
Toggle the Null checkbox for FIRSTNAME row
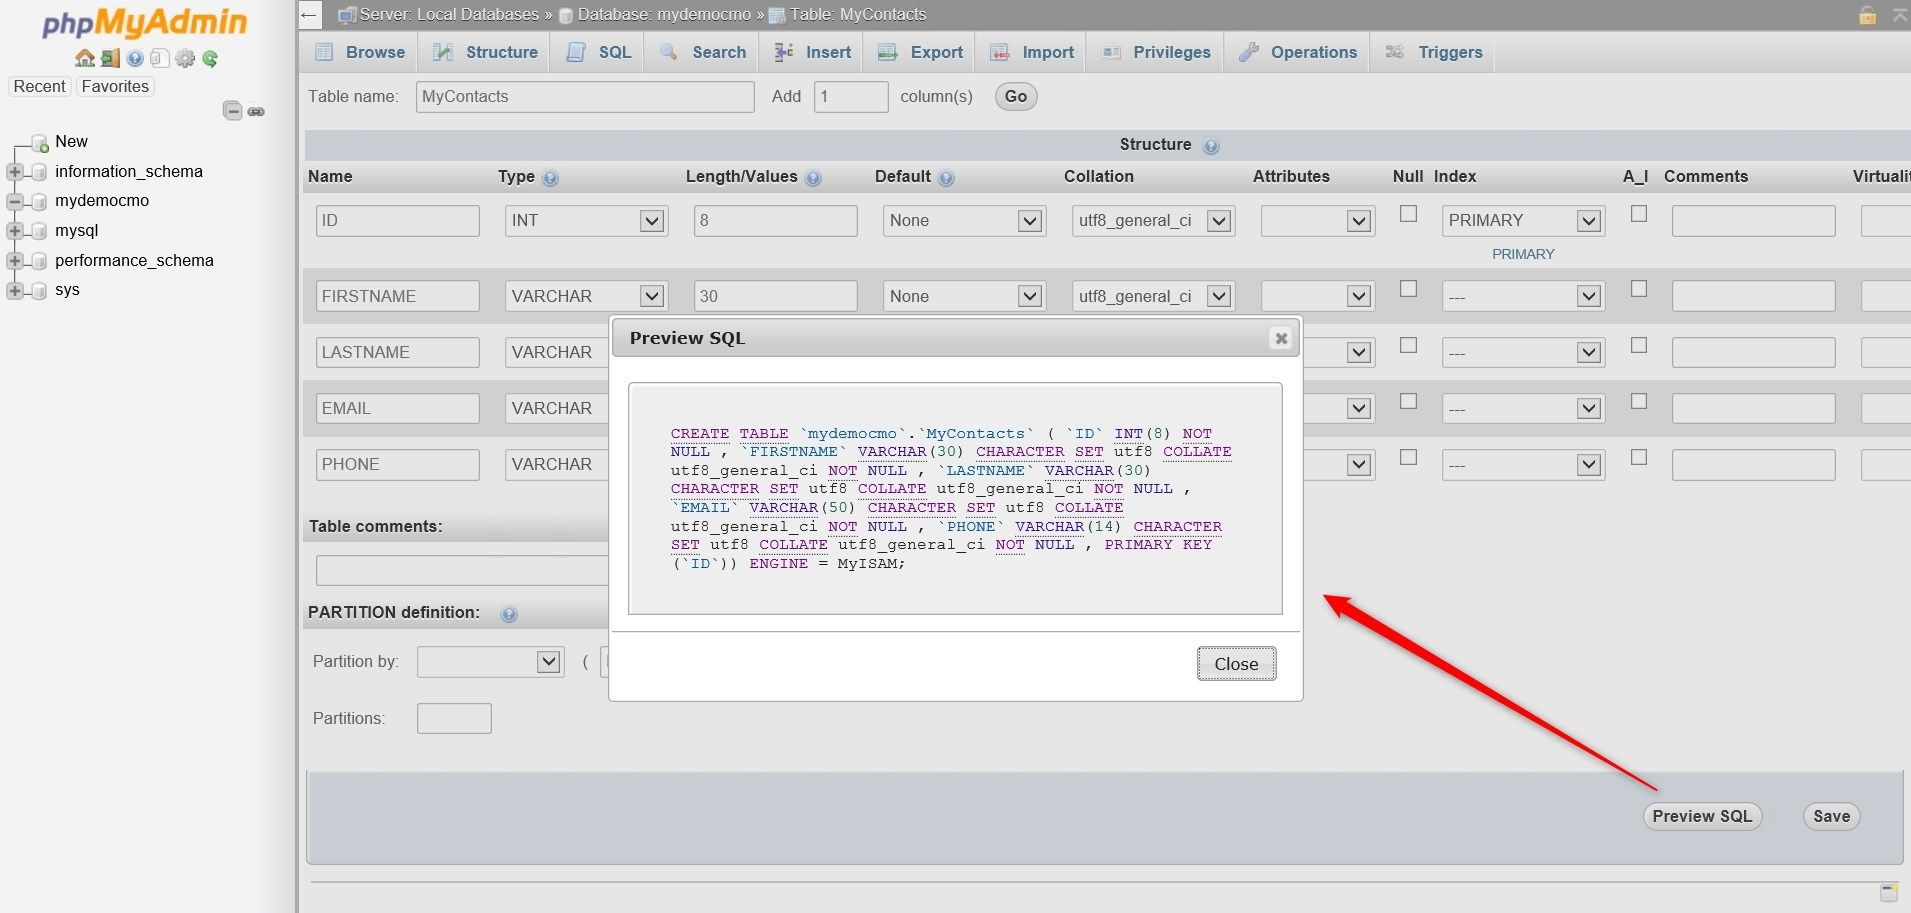[x=1407, y=288]
